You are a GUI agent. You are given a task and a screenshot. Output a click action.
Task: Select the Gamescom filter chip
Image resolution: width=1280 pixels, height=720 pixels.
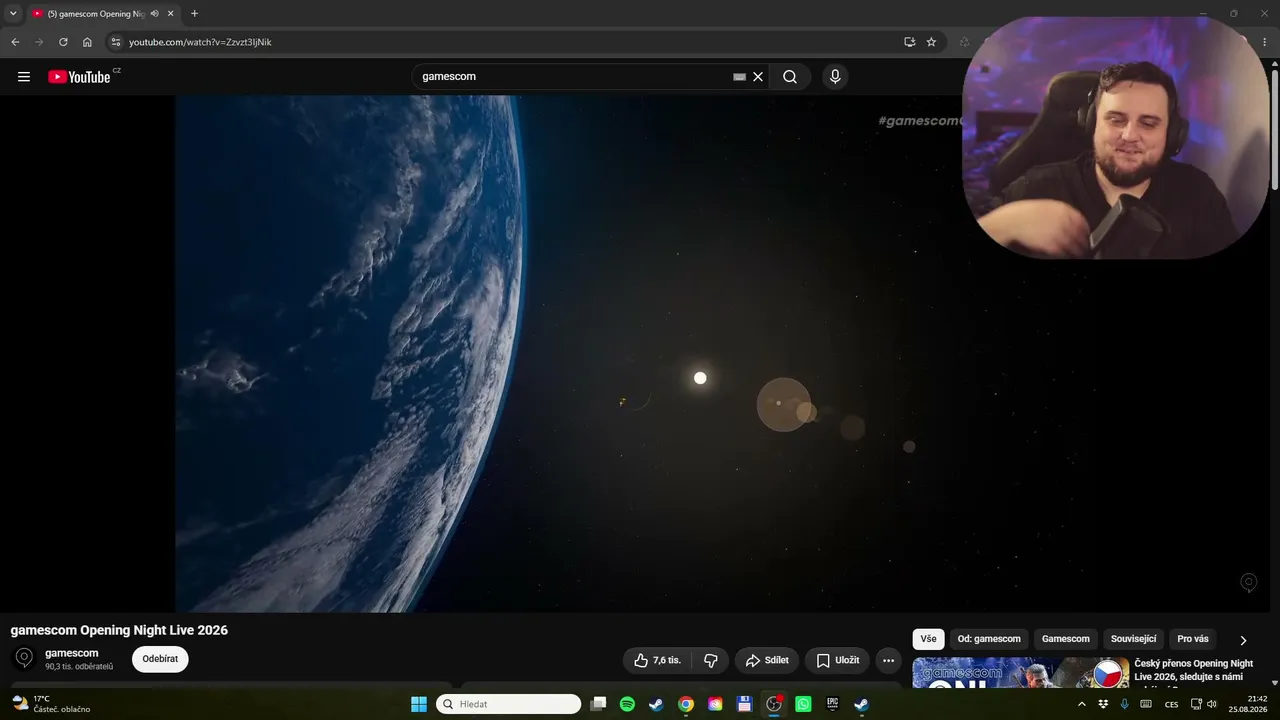point(1066,639)
